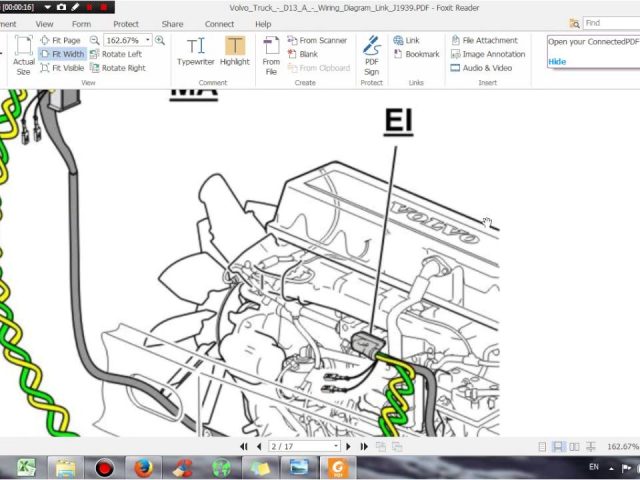Go to the next page arrow
Viewport: 640px width, 480px height.
(349, 446)
